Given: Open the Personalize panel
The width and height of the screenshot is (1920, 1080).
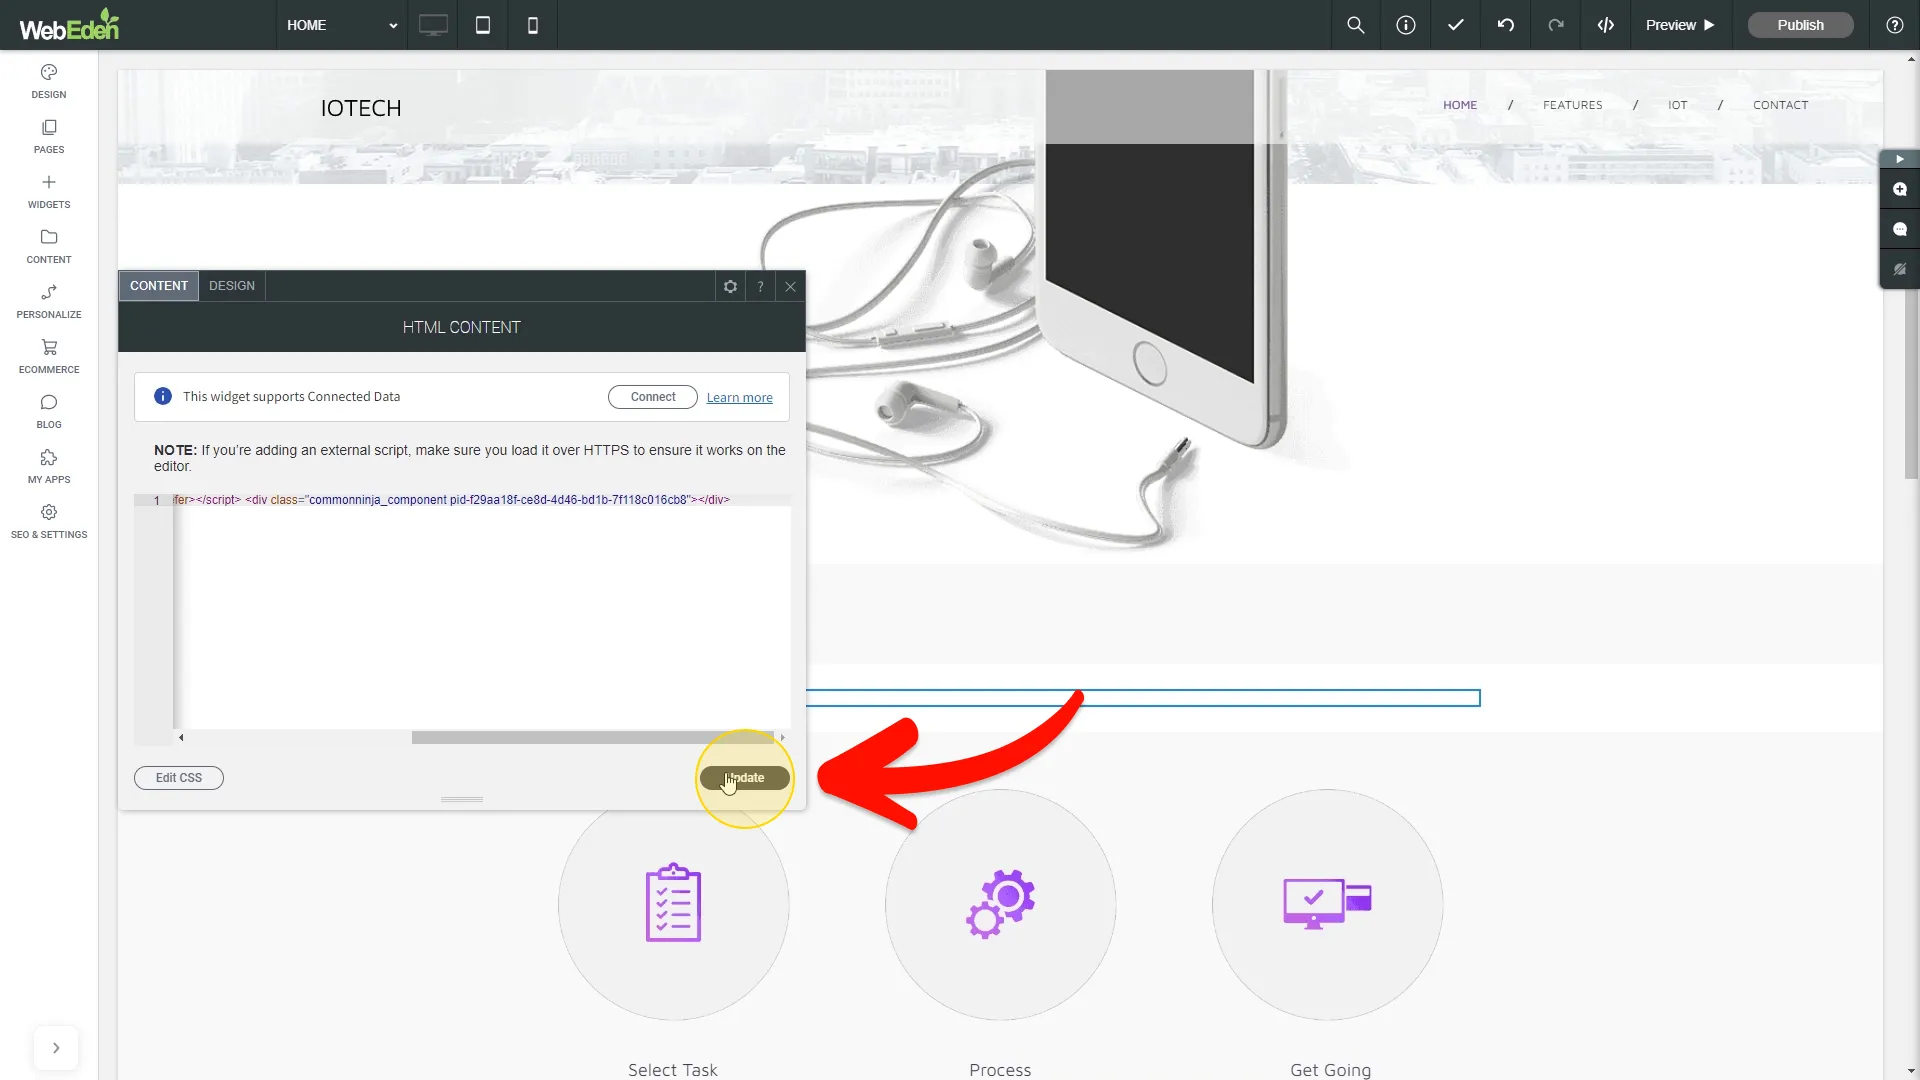Looking at the screenshot, I should 48,302.
